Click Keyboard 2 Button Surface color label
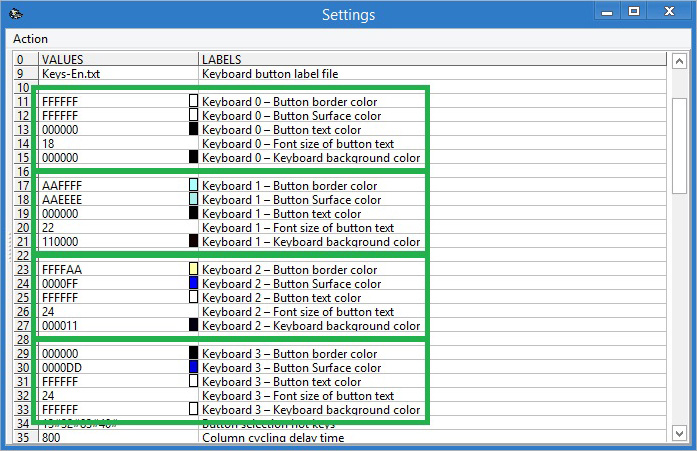The width and height of the screenshot is (697, 451). click(292, 283)
